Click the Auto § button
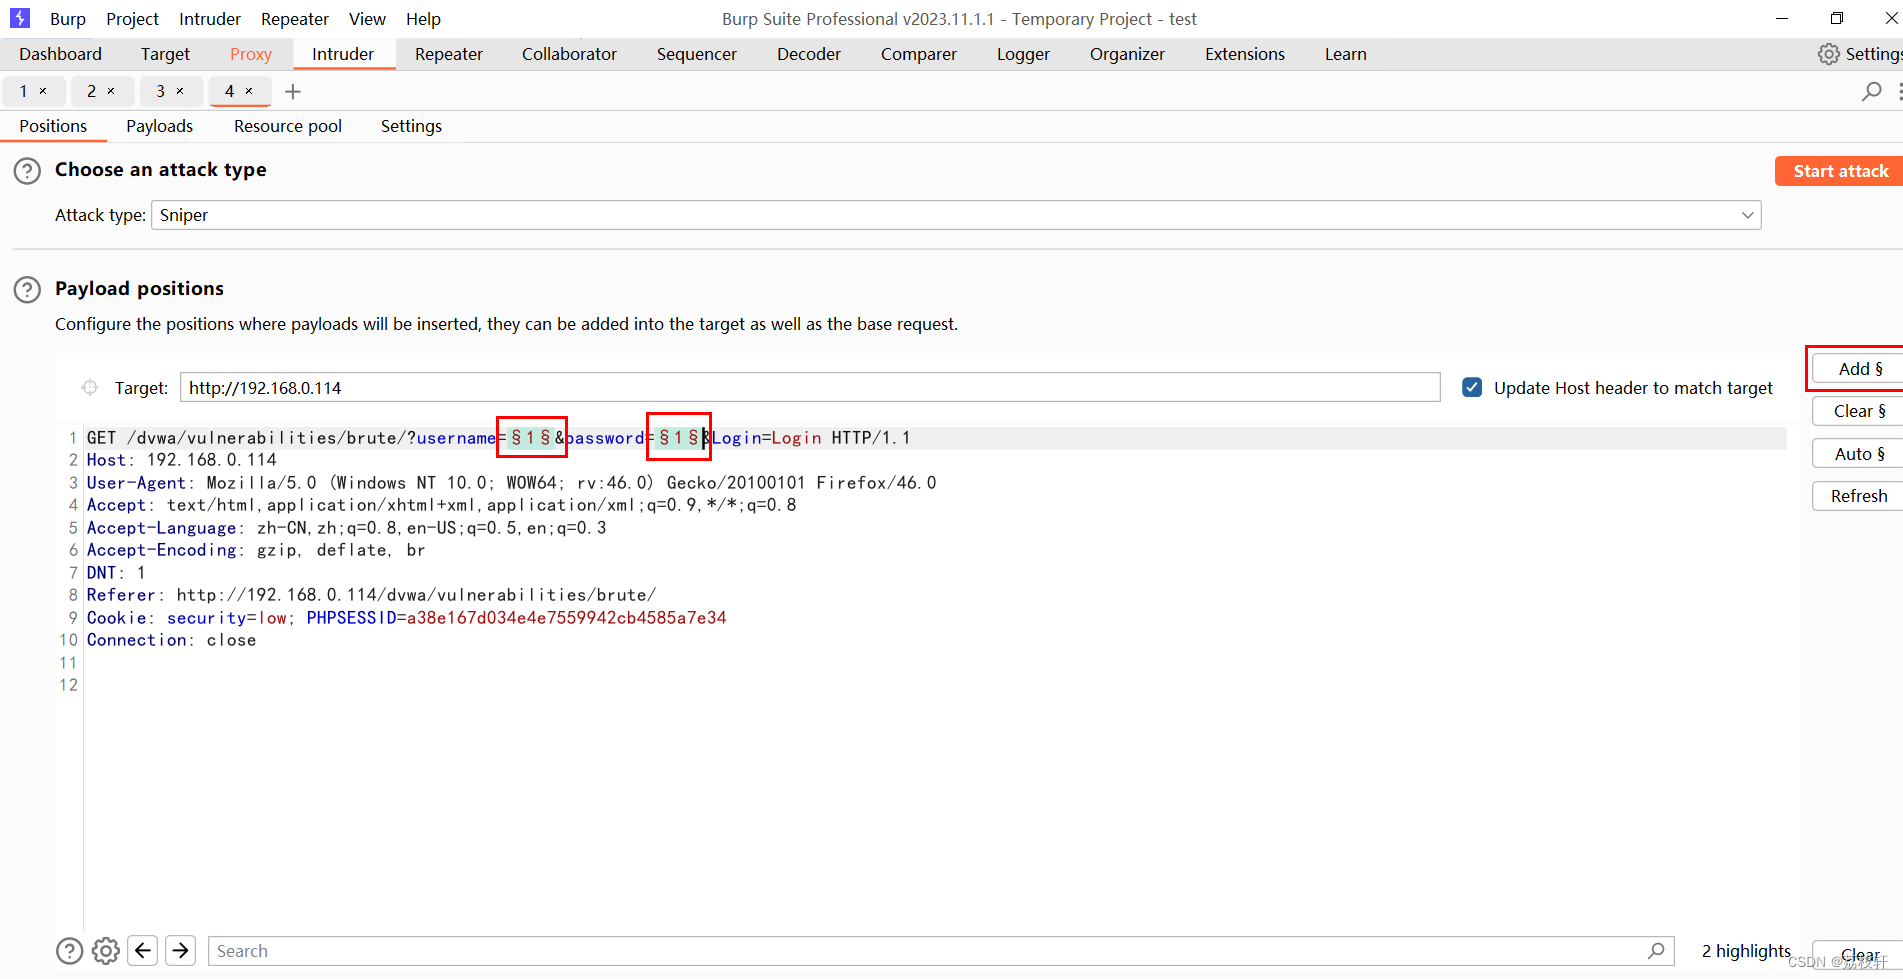The image size is (1903, 979). pos(1860,454)
